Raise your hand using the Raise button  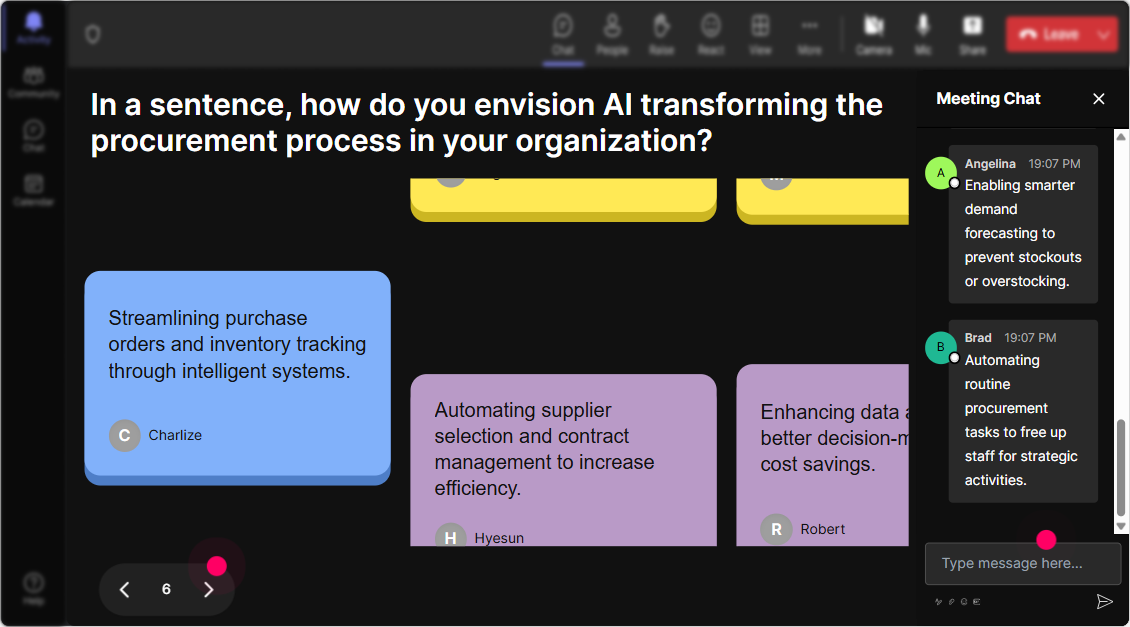coord(662,35)
